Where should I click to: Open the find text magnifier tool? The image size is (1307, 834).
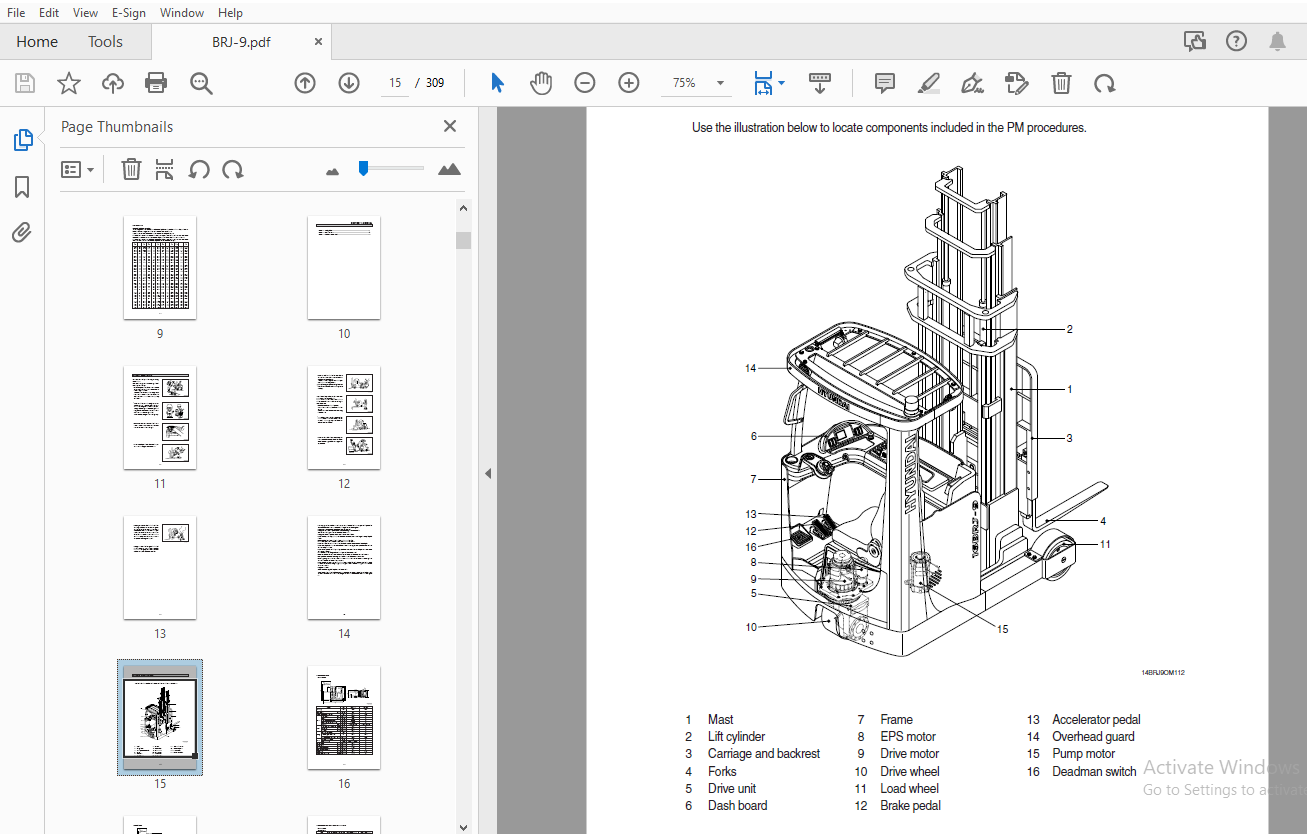pos(201,83)
